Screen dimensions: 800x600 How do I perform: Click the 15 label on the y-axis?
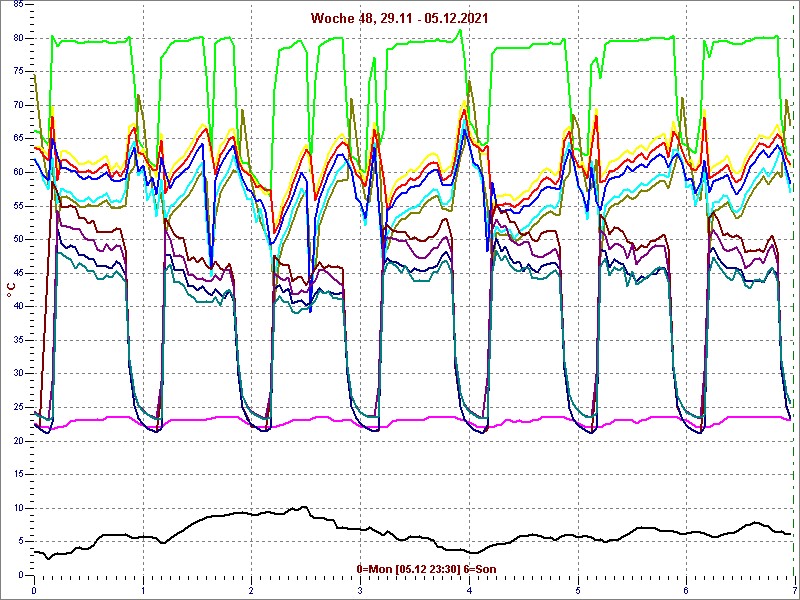(x=19, y=474)
